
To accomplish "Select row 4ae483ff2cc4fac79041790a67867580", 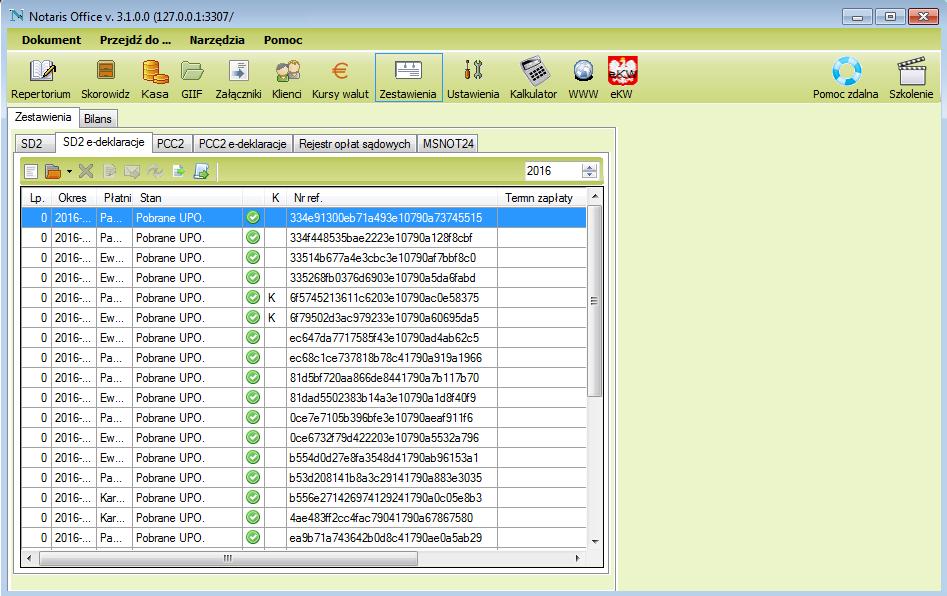I will pyautogui.click(x=304, y=517).
